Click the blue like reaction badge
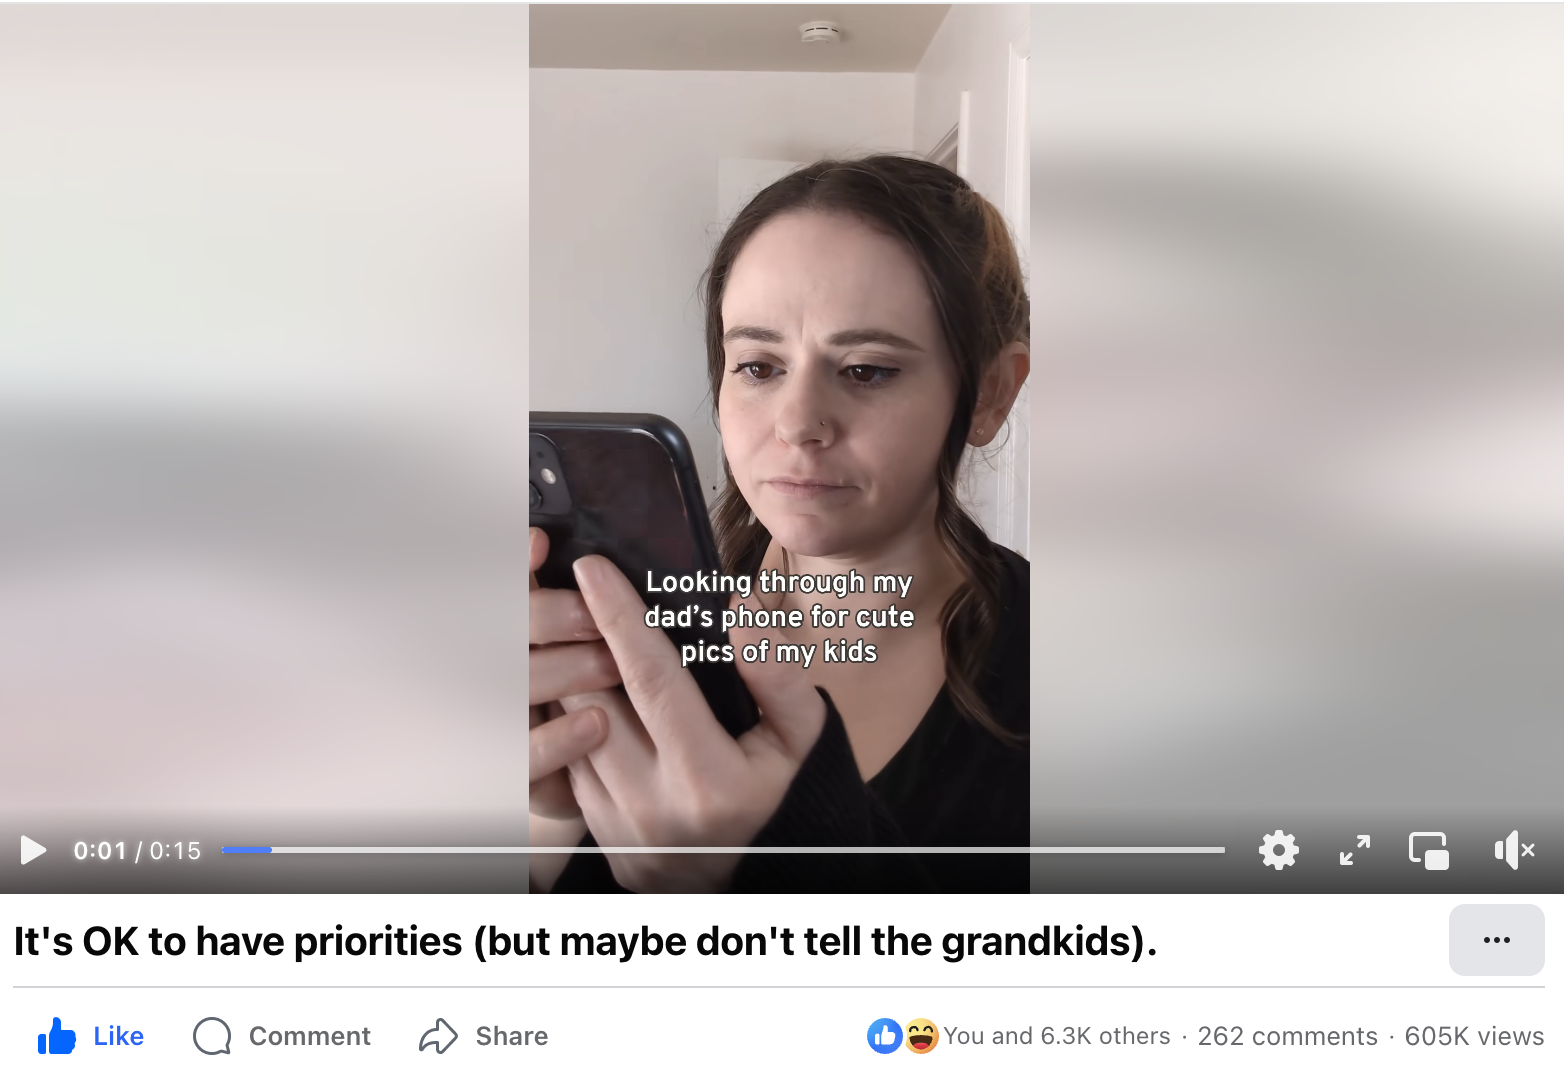 [884, 1036]
